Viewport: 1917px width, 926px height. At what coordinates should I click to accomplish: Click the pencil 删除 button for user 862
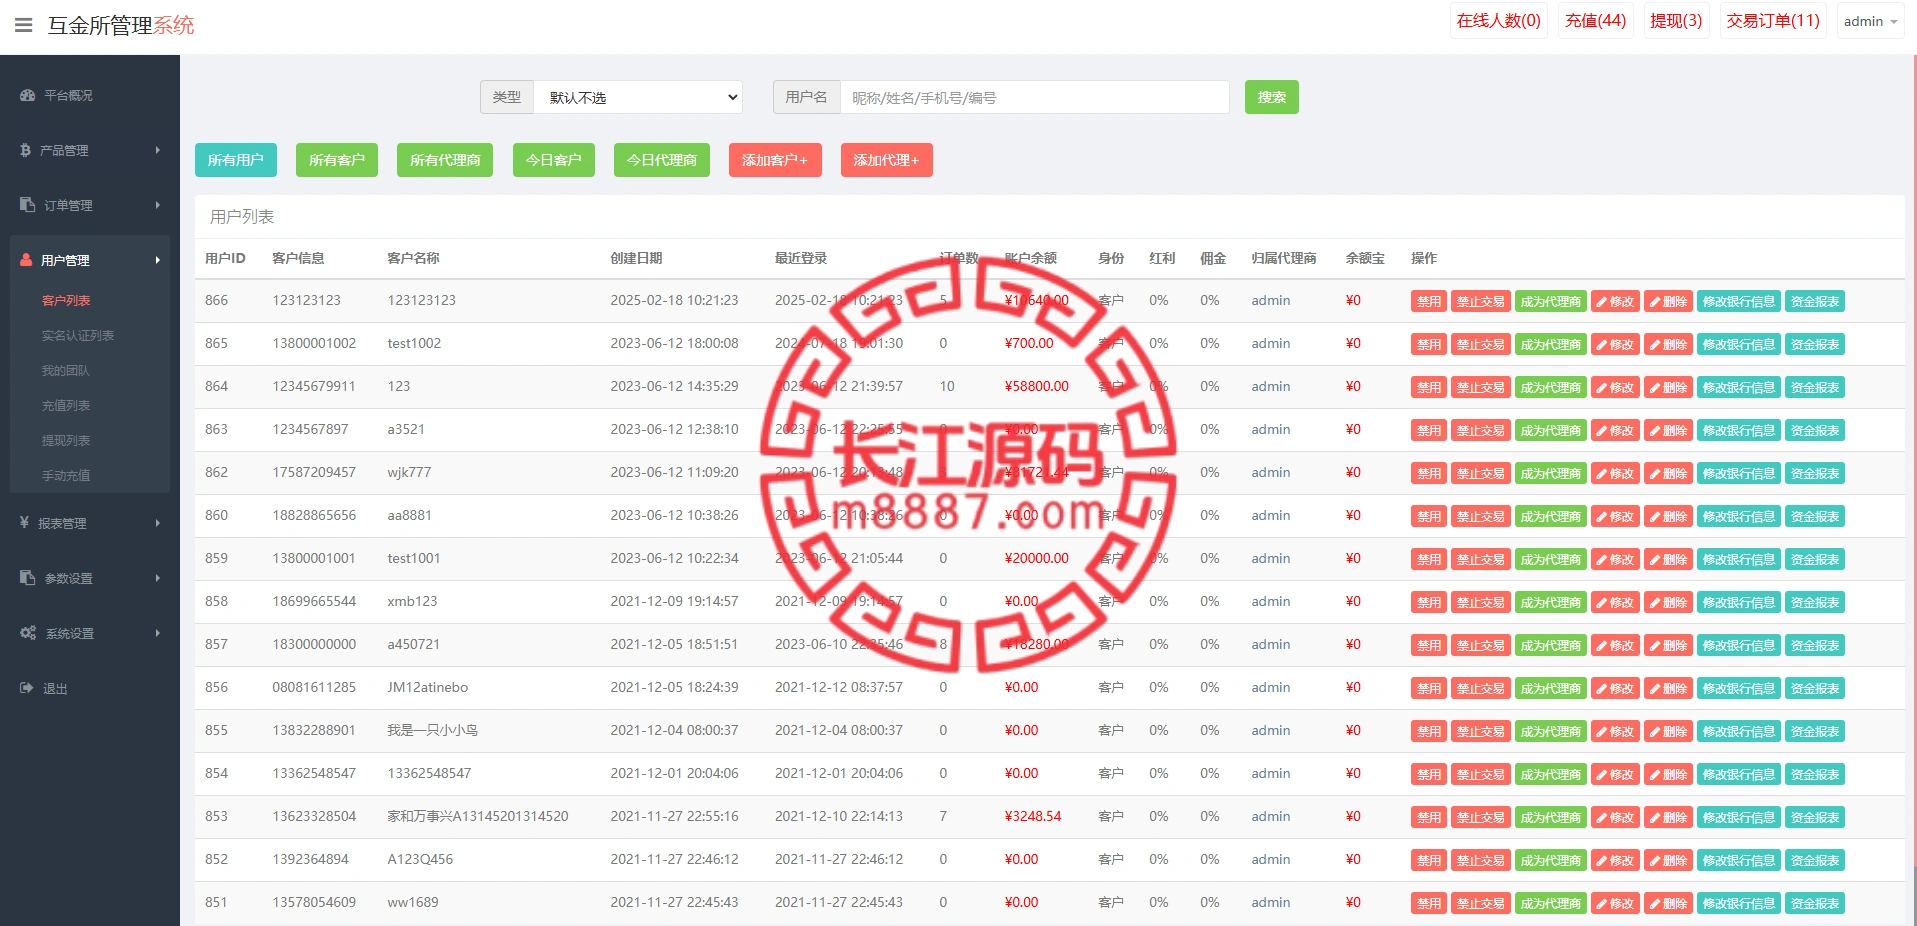(x=1668, y=473)
